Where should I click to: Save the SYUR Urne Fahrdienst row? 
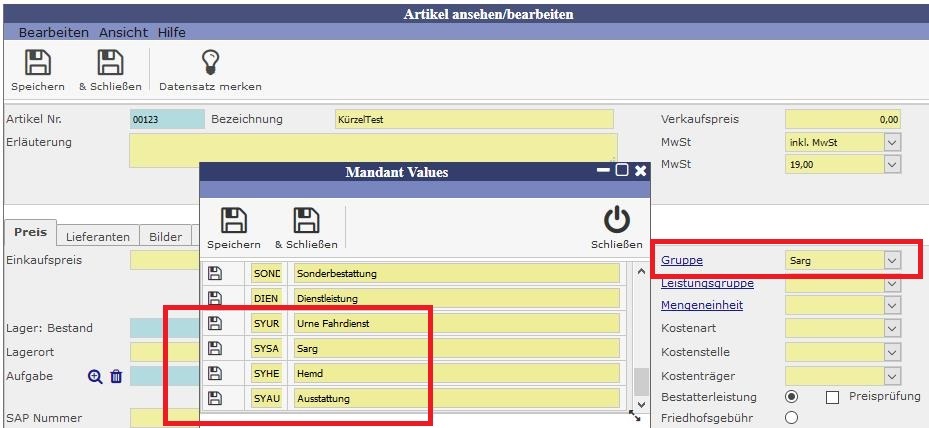click(212, 323)
